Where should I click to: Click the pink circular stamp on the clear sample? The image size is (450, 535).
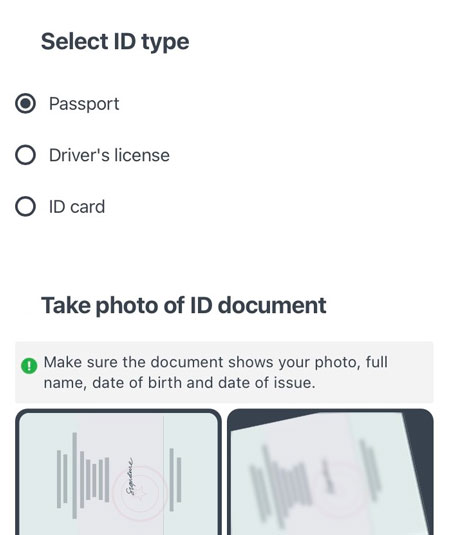tap(139, 493)
